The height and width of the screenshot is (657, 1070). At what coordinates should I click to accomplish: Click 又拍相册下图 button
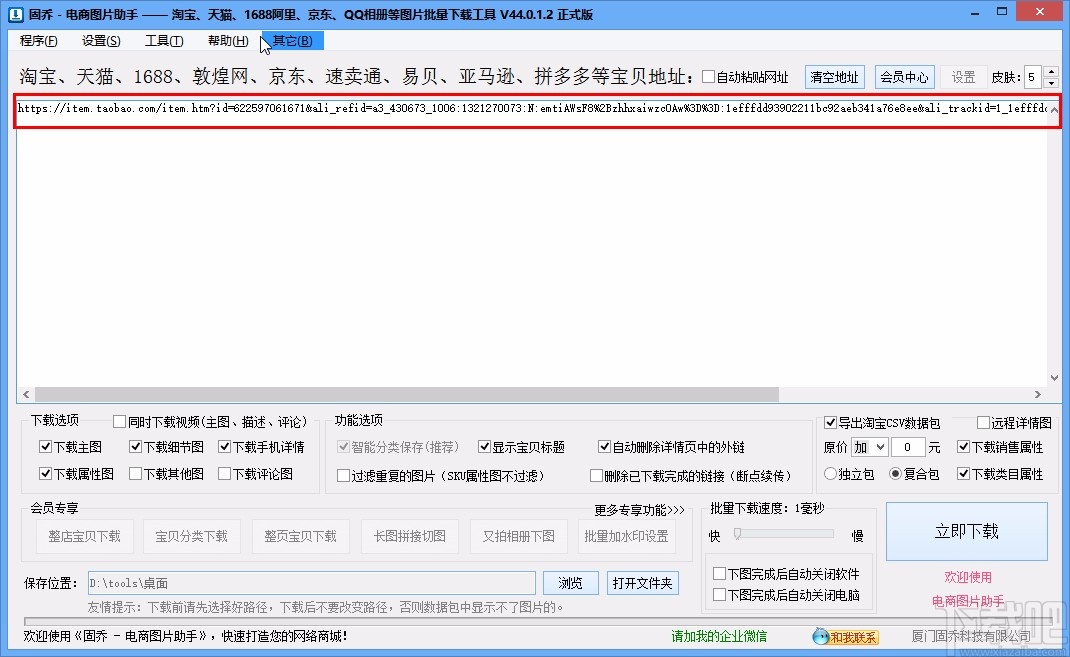click(x=519, y=536)
